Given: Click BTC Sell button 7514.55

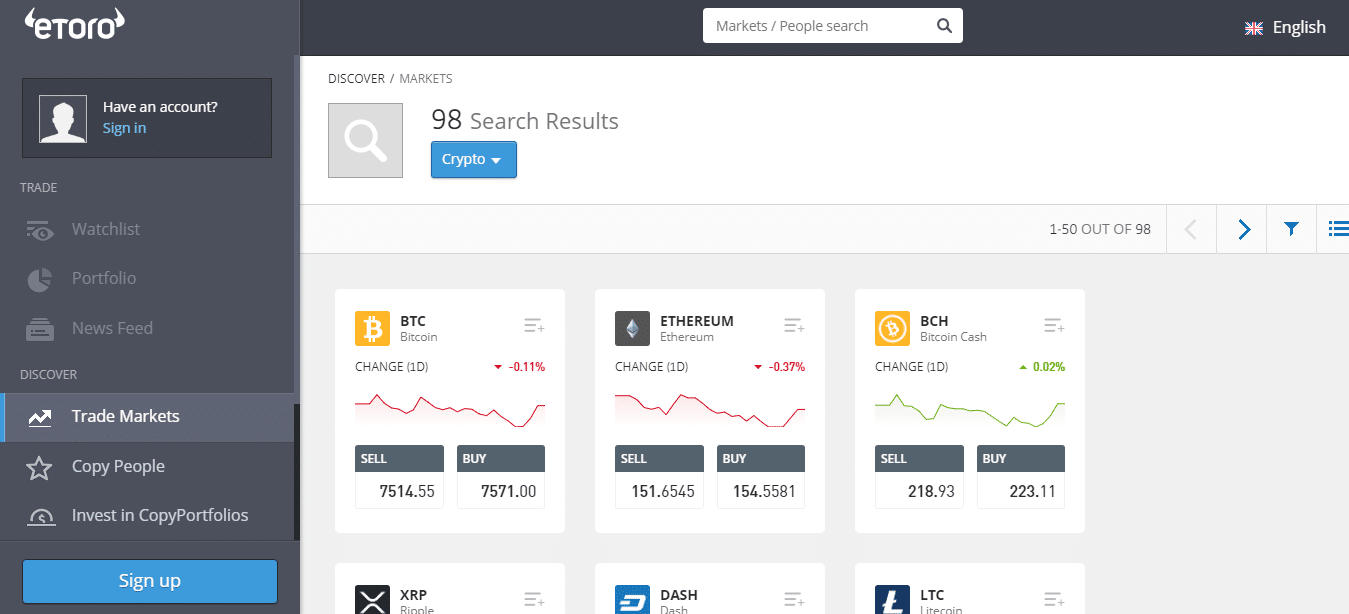Looking at the screenshot, I should [x=399, y=478].
